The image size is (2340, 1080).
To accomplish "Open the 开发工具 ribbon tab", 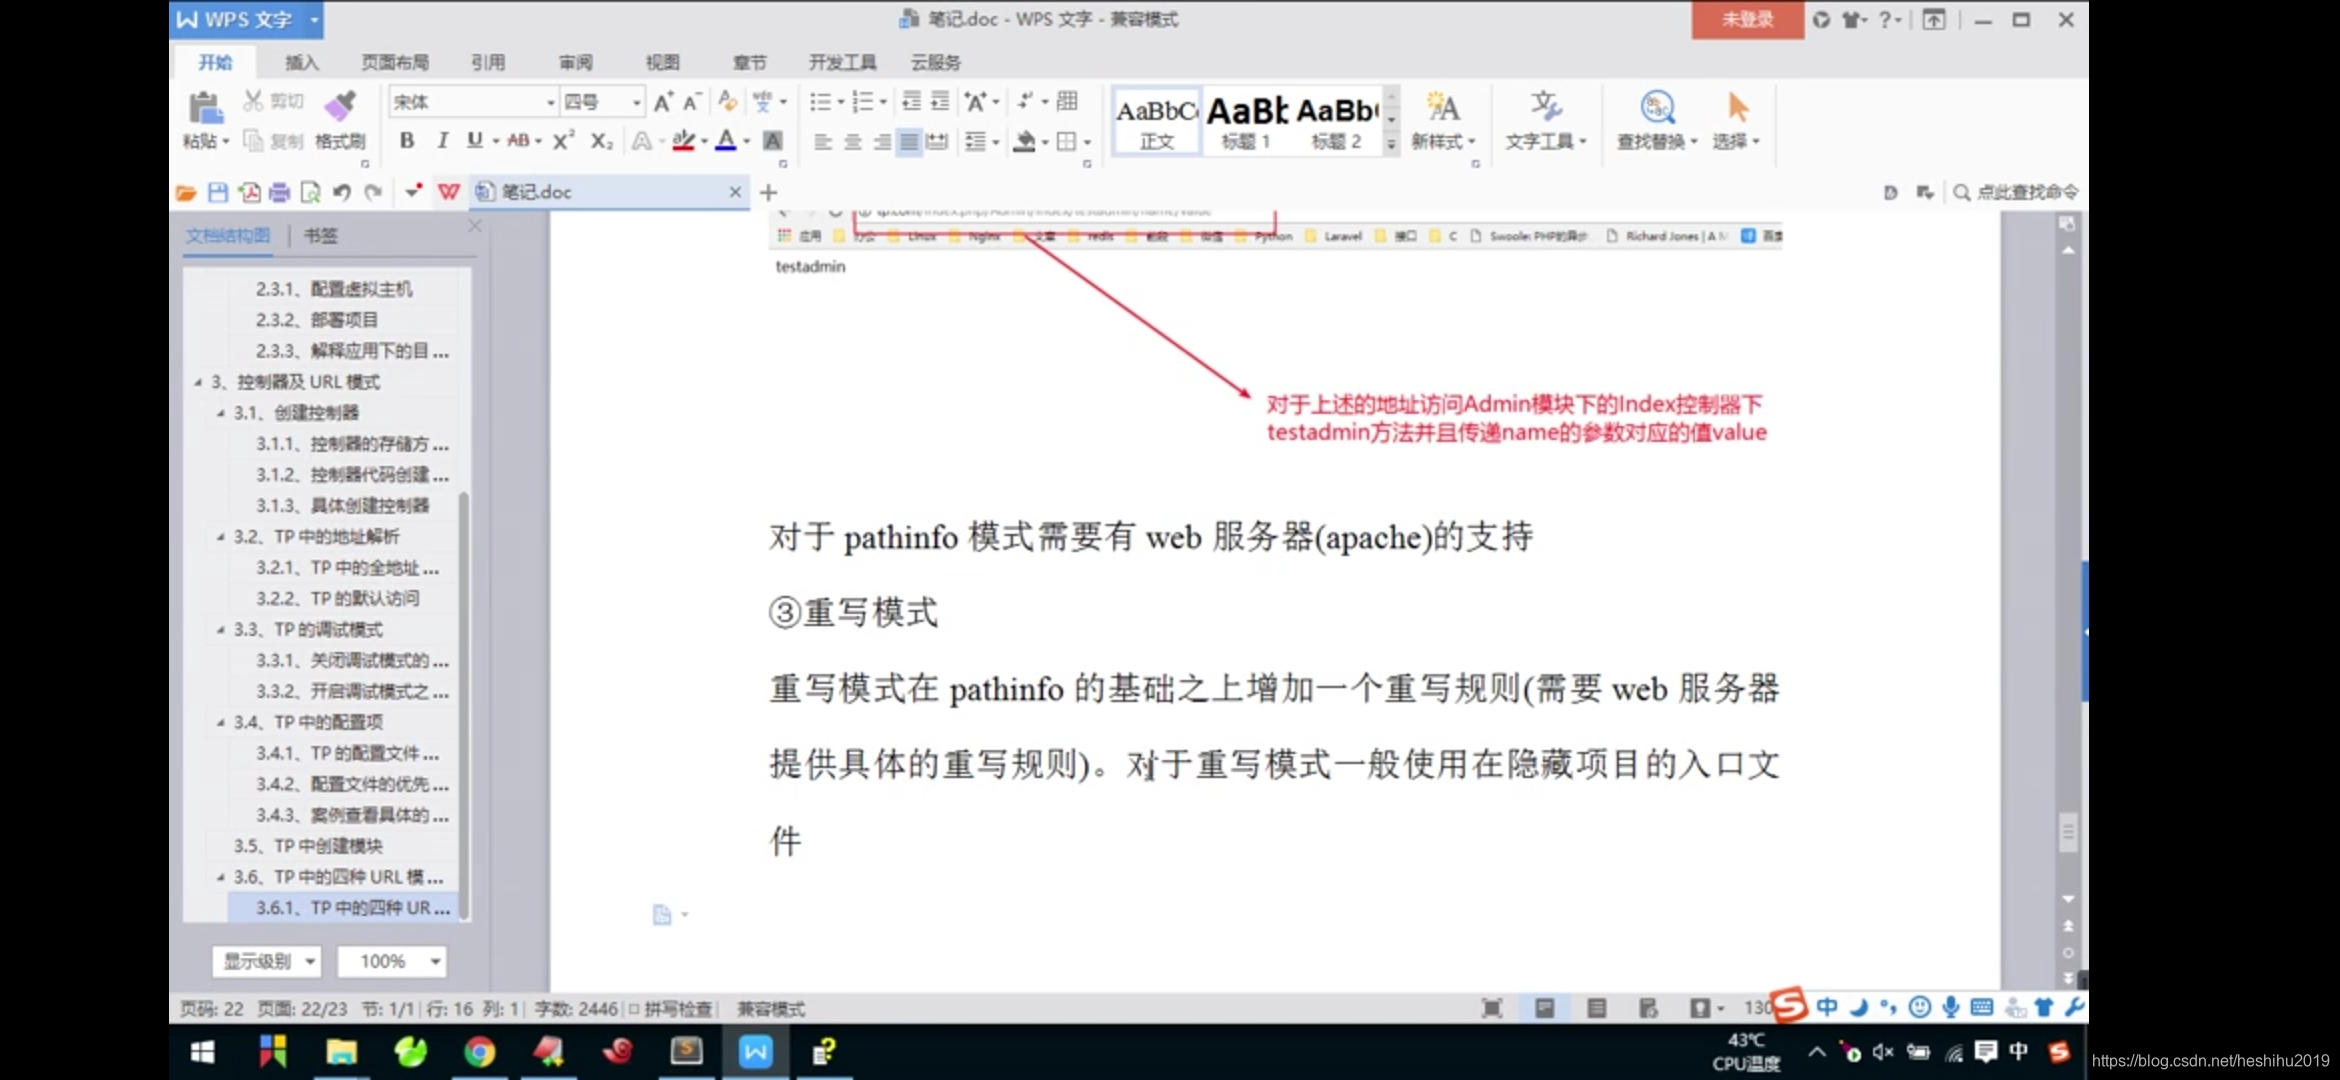I will [842, 63].
